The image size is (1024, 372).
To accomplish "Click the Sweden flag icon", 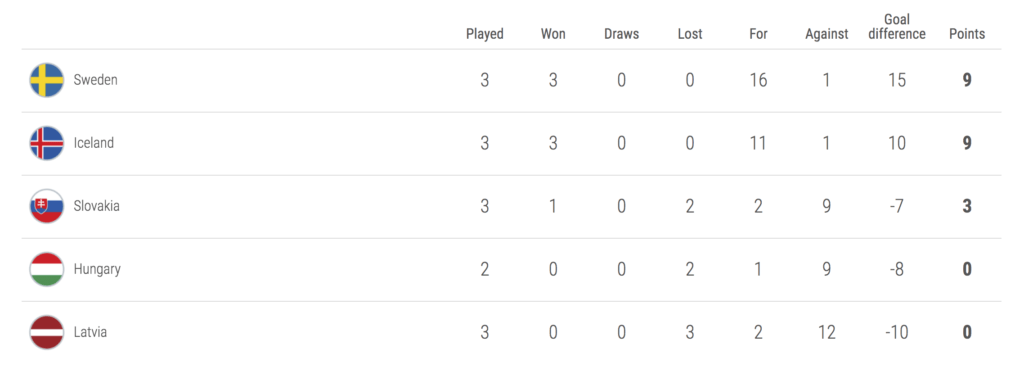I will pos(46,80).
